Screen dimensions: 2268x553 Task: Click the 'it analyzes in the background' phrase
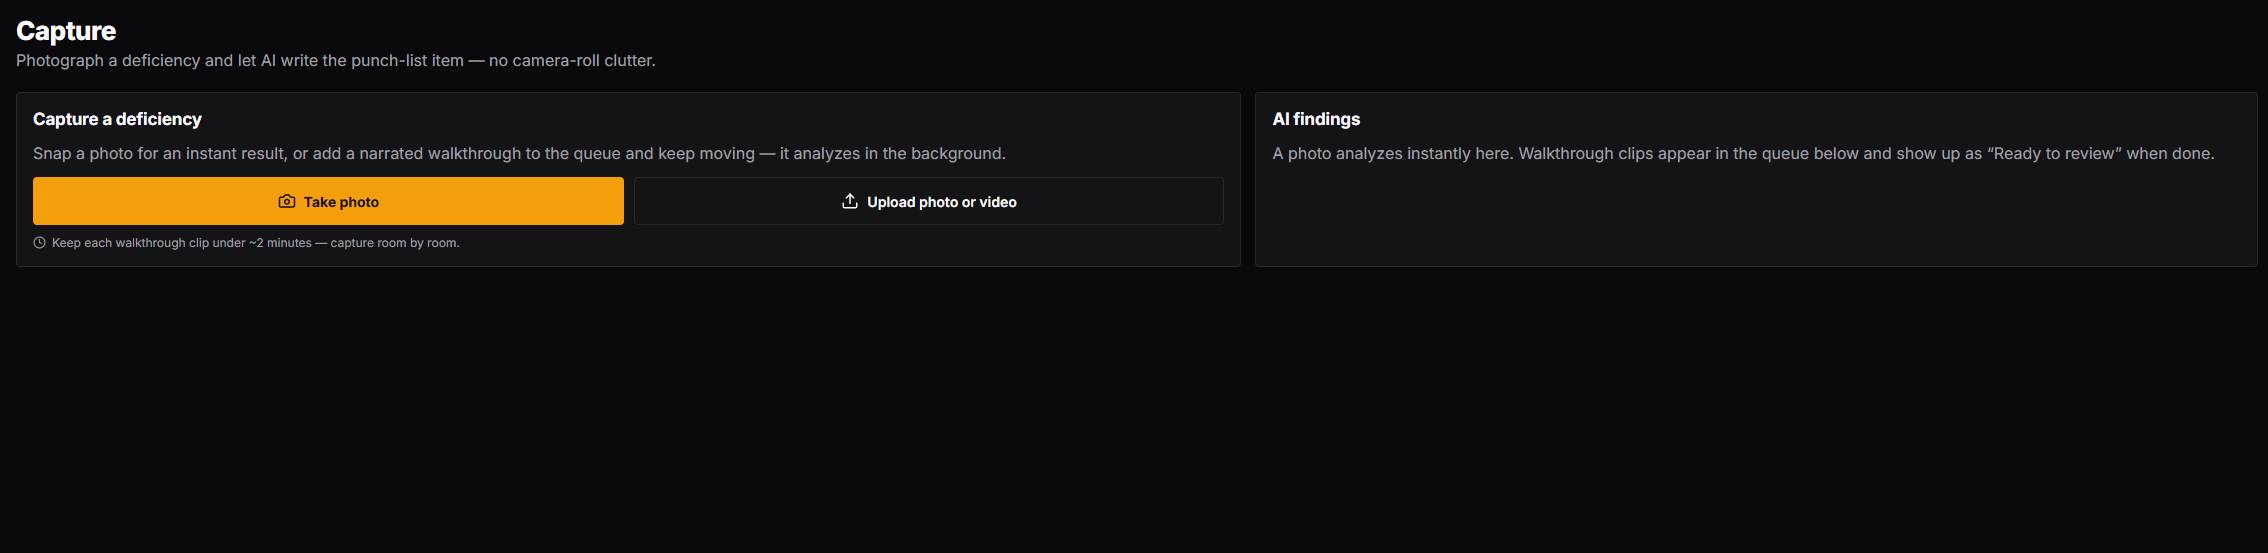pos(891,153)
